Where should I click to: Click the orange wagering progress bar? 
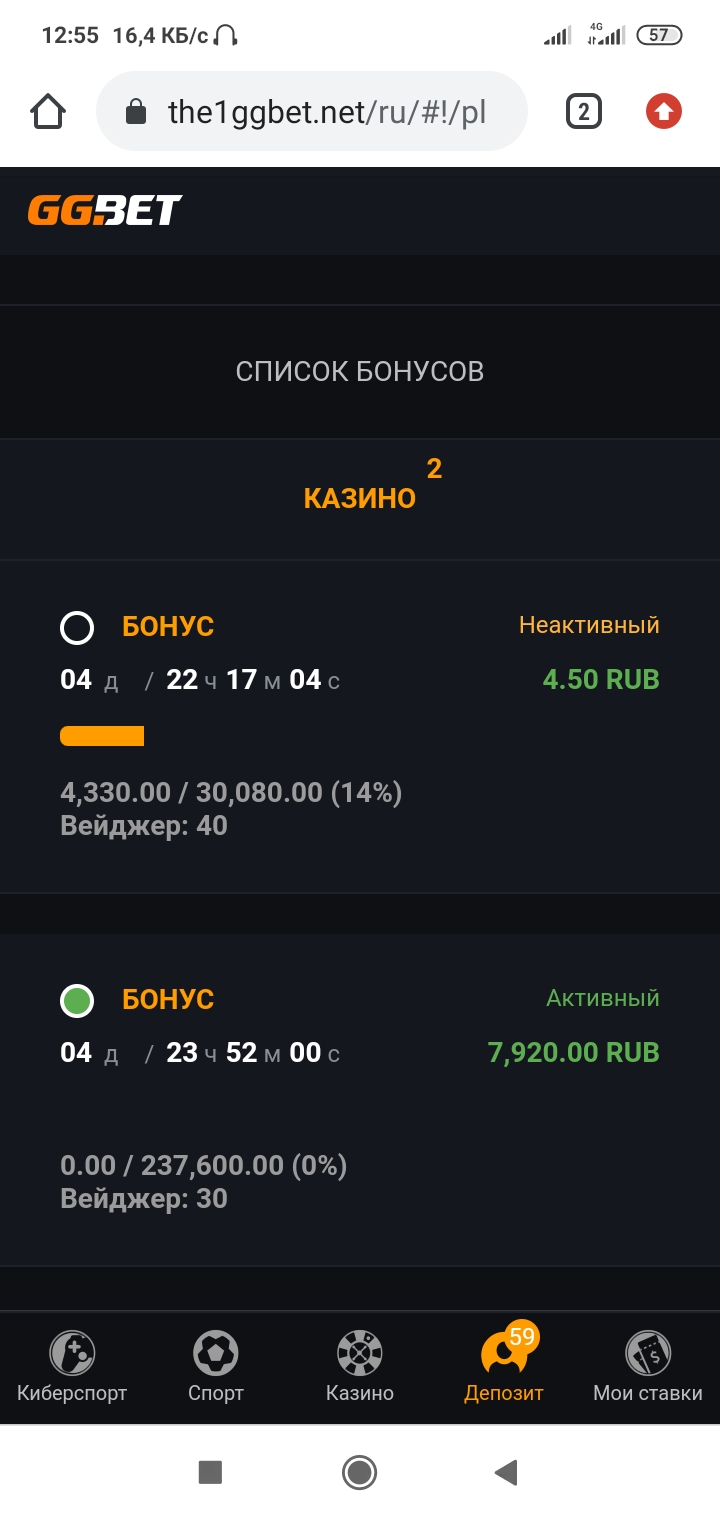(102, 737)
